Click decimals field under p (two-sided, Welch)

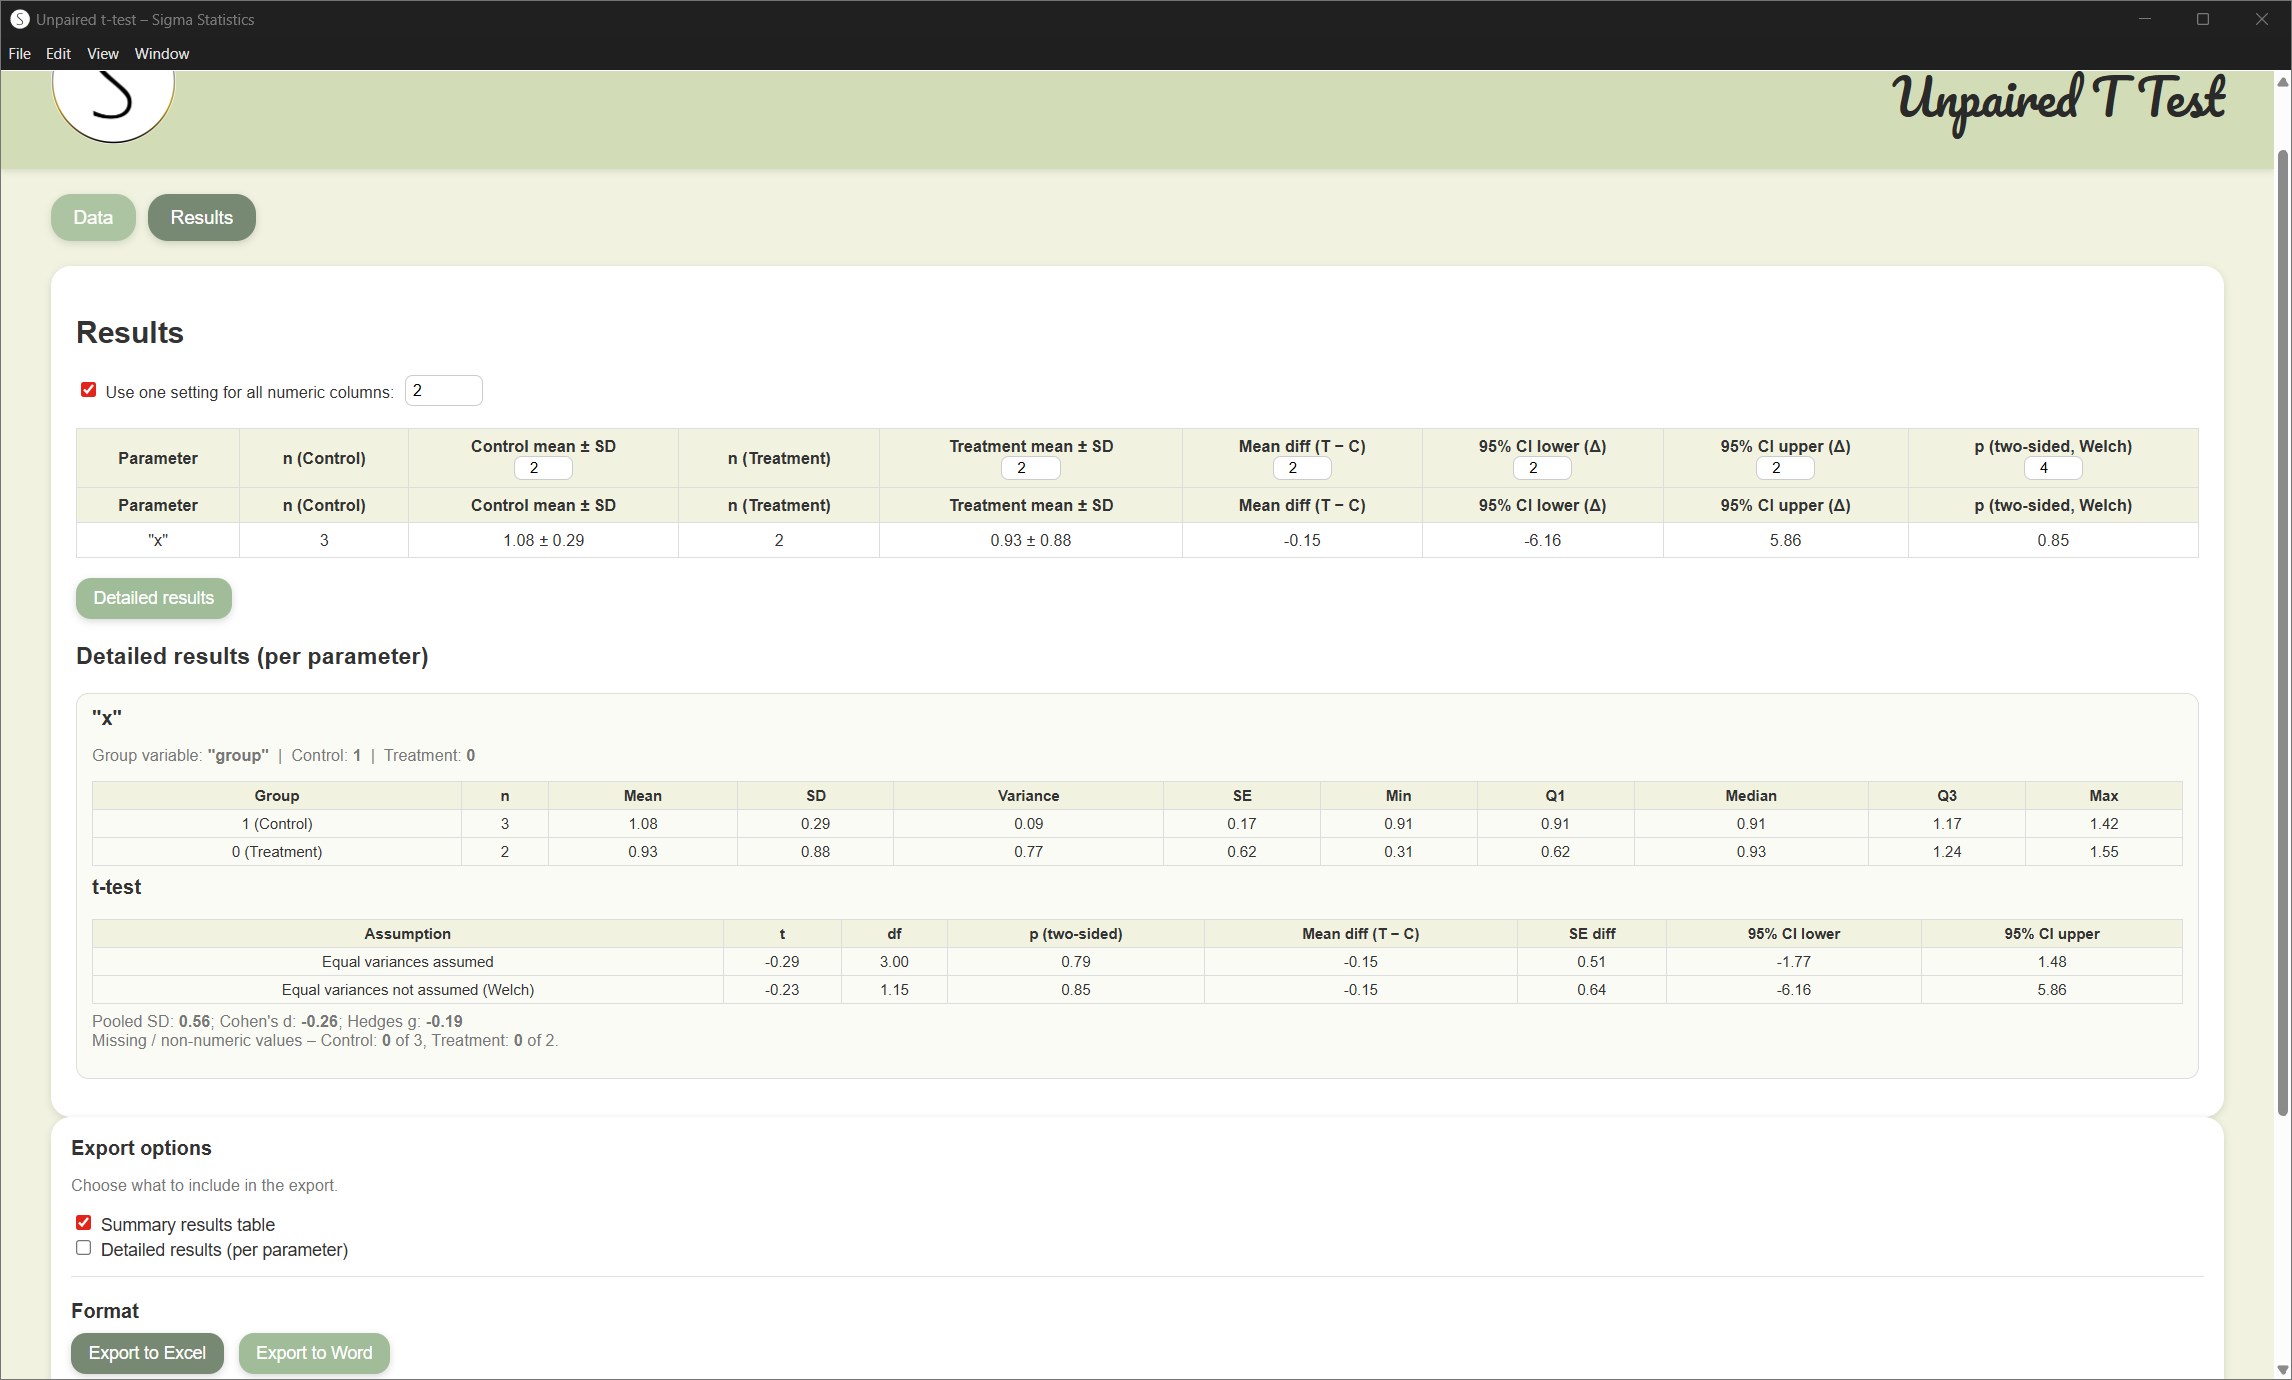pos(2053,468)
